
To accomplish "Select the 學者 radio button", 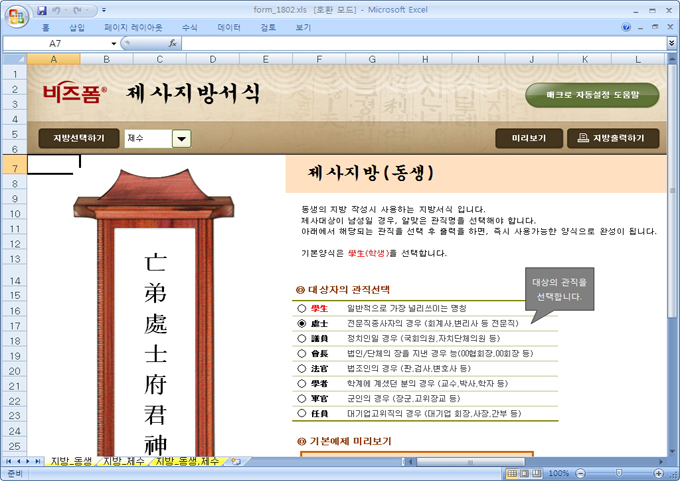I will [302, 383].
